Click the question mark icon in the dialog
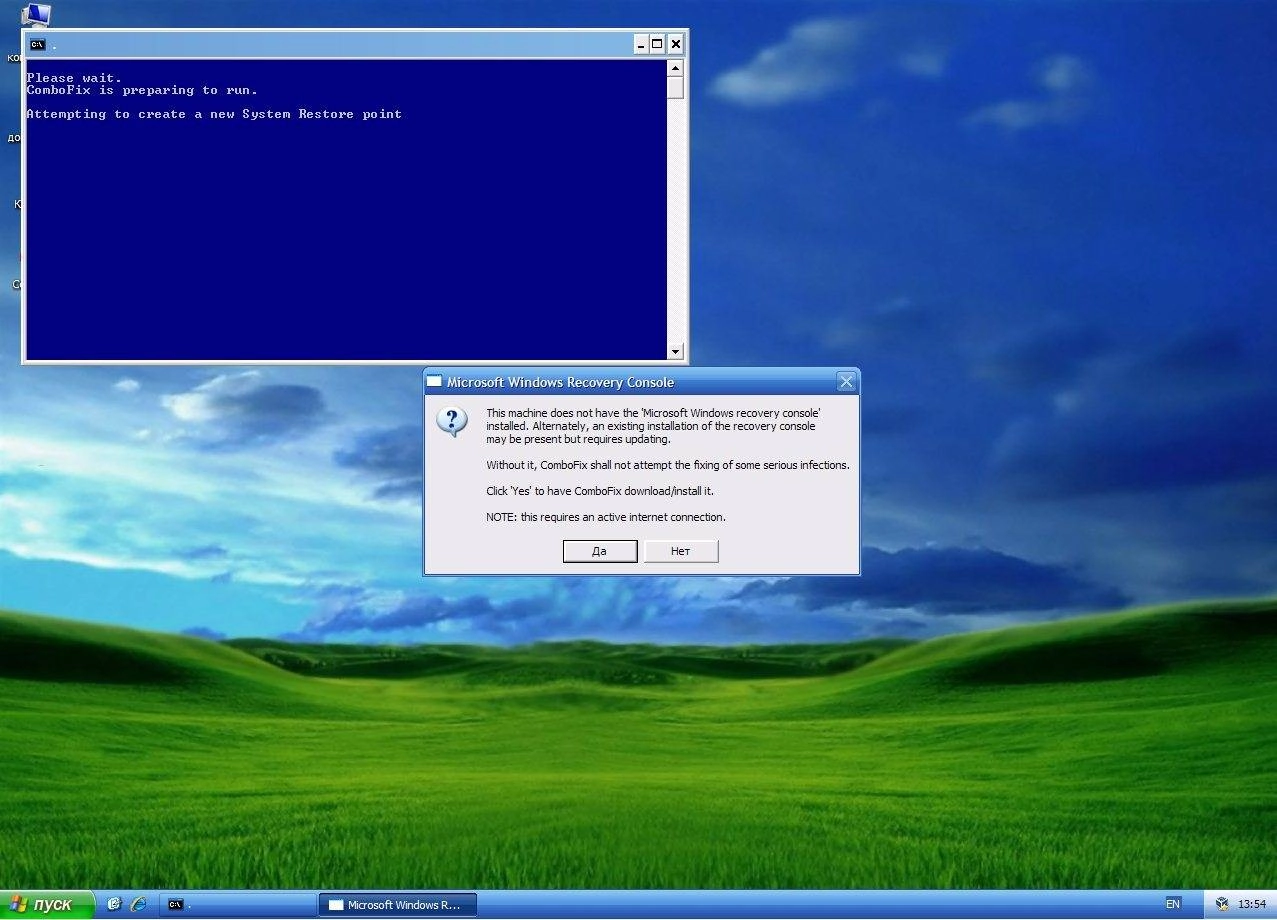Viewport: 1277px width, 920px height. coord(452,422)
